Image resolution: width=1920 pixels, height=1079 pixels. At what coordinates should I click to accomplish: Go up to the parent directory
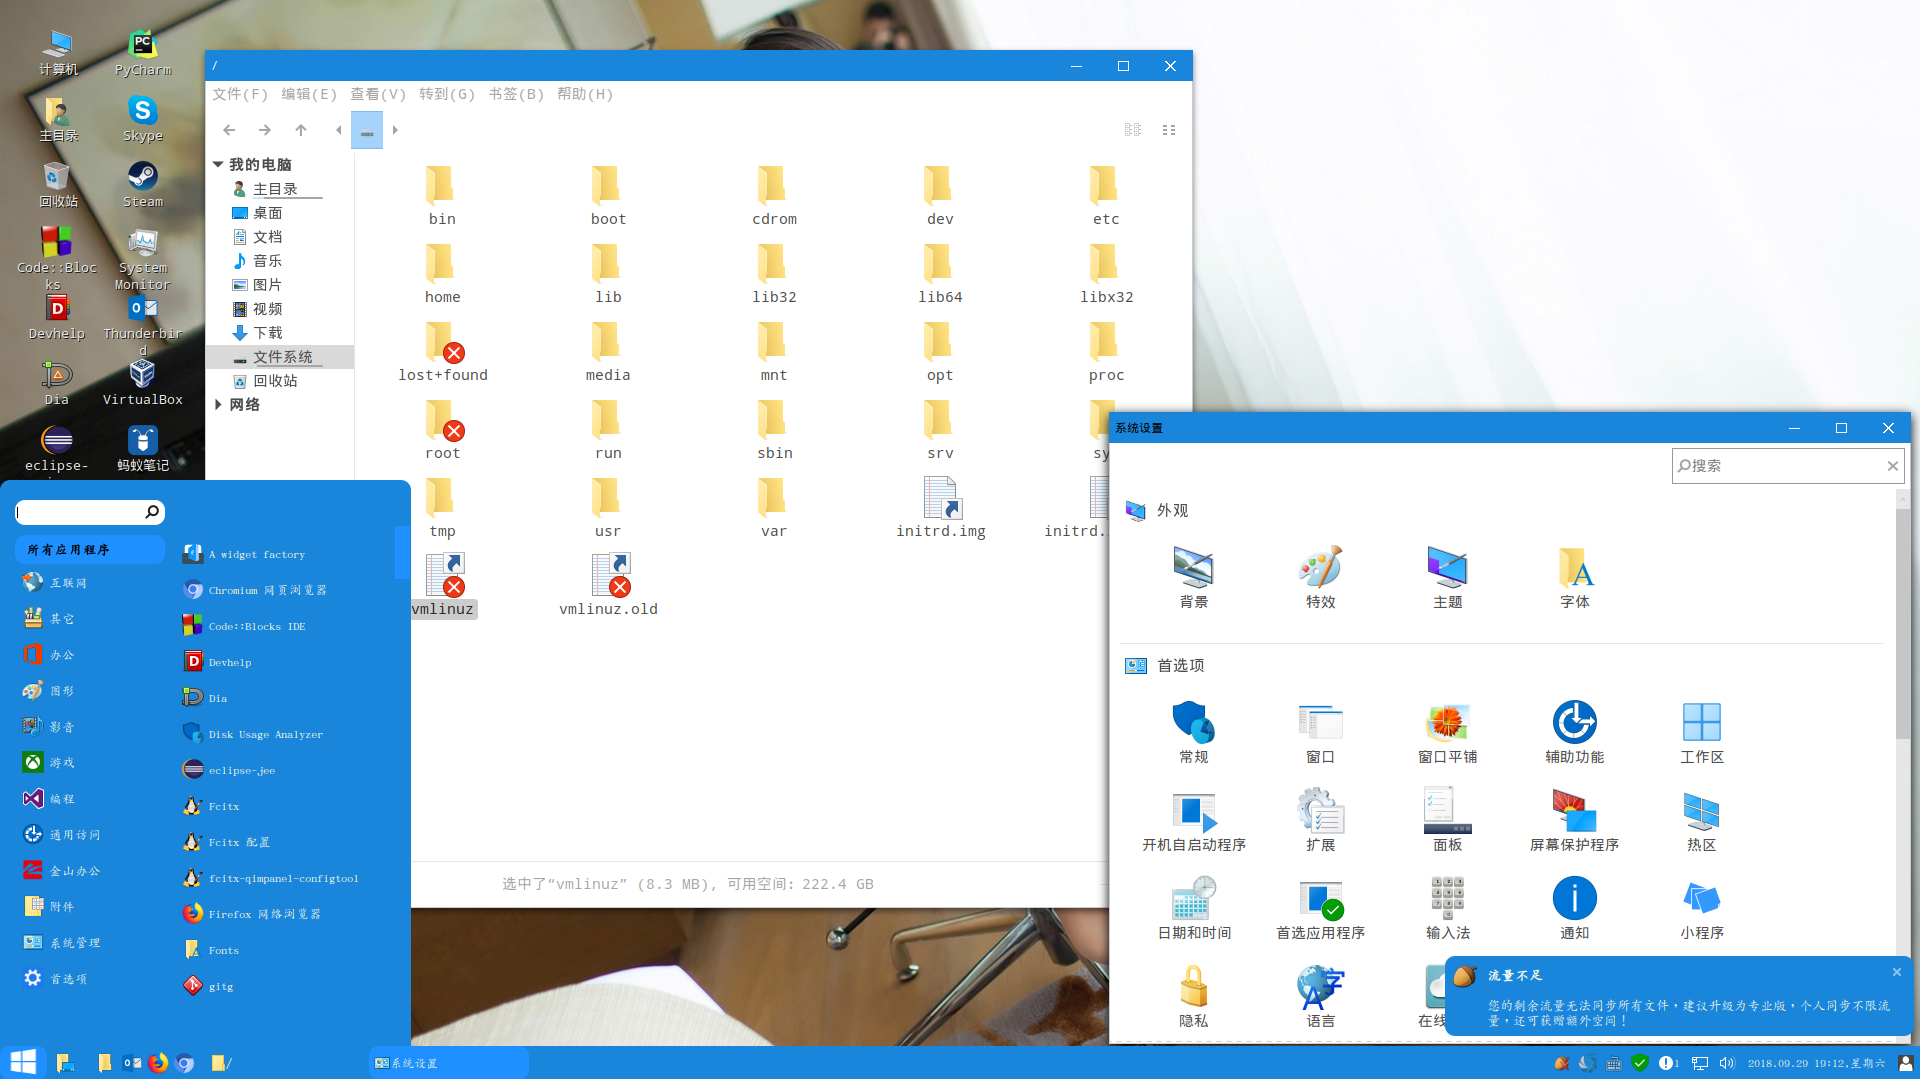(x=300, y=130)
